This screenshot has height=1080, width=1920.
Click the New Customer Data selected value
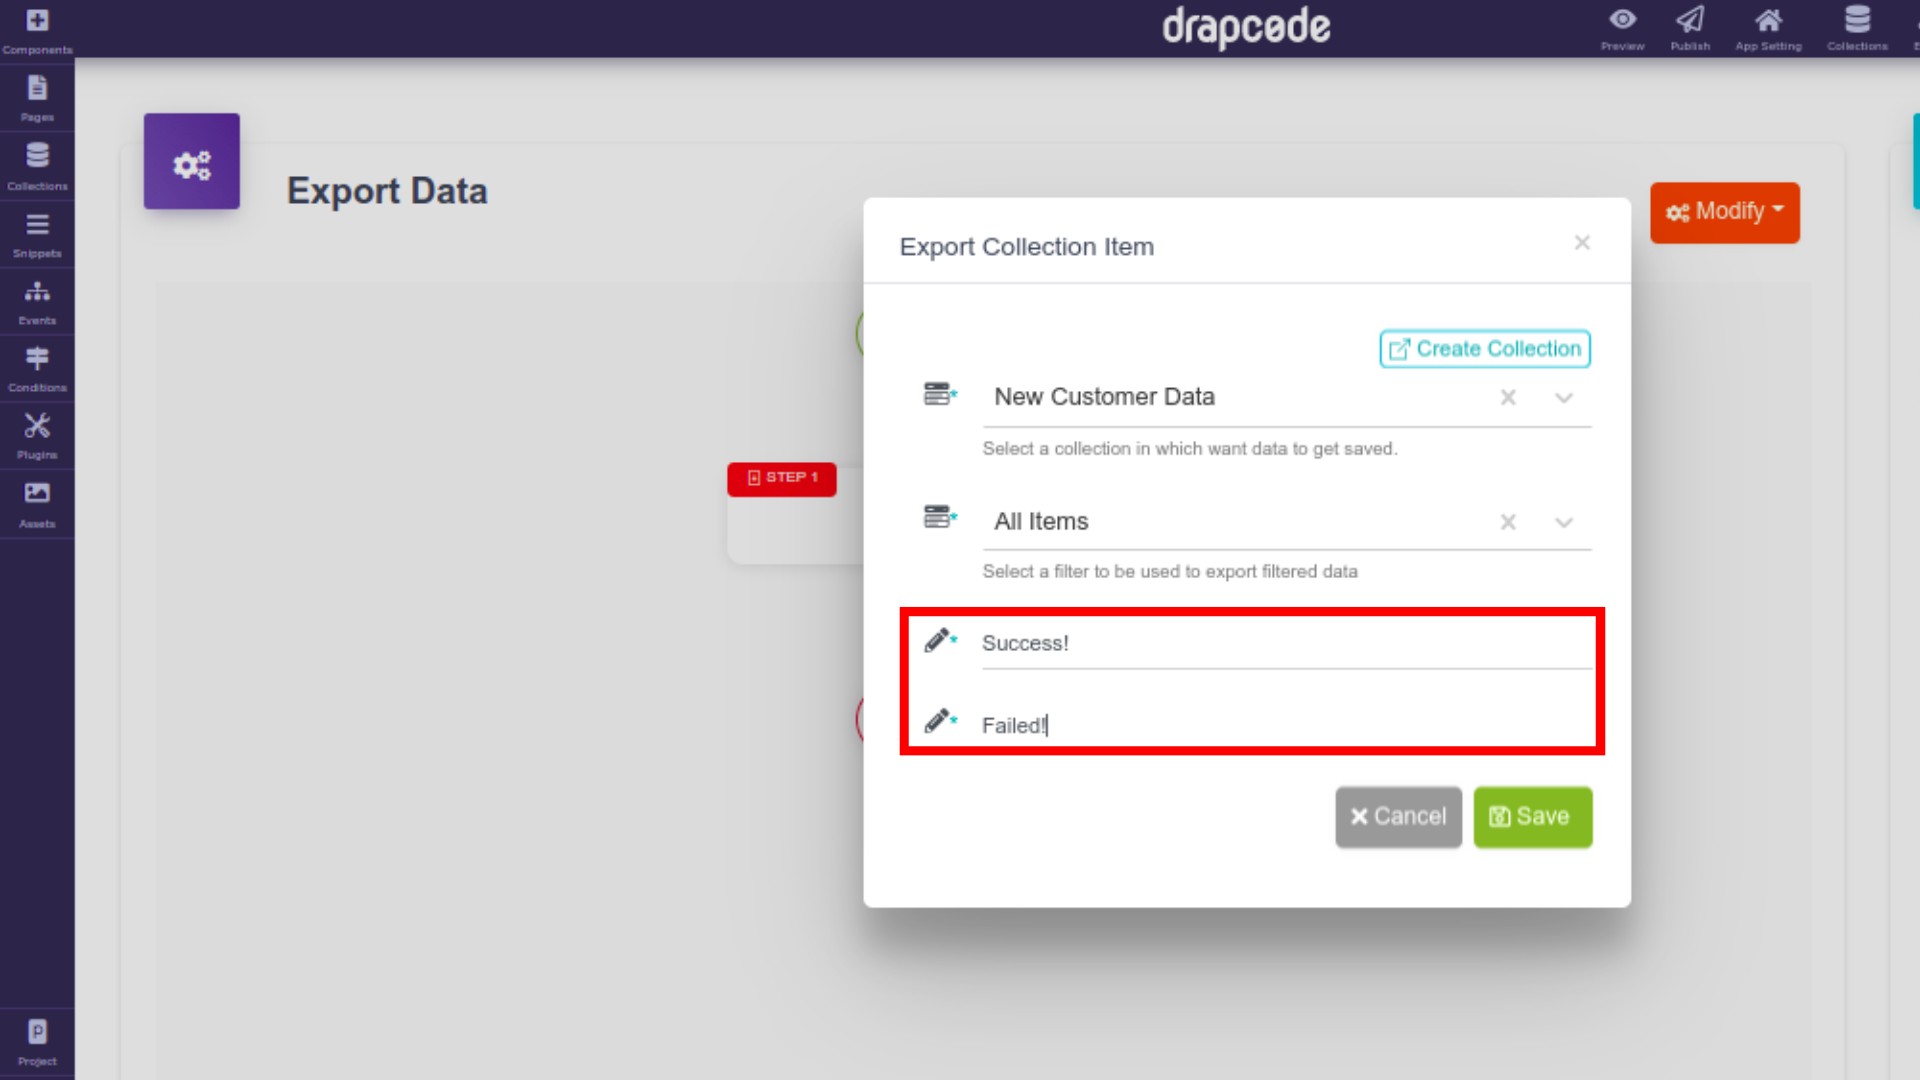(x=1104, y=397)
